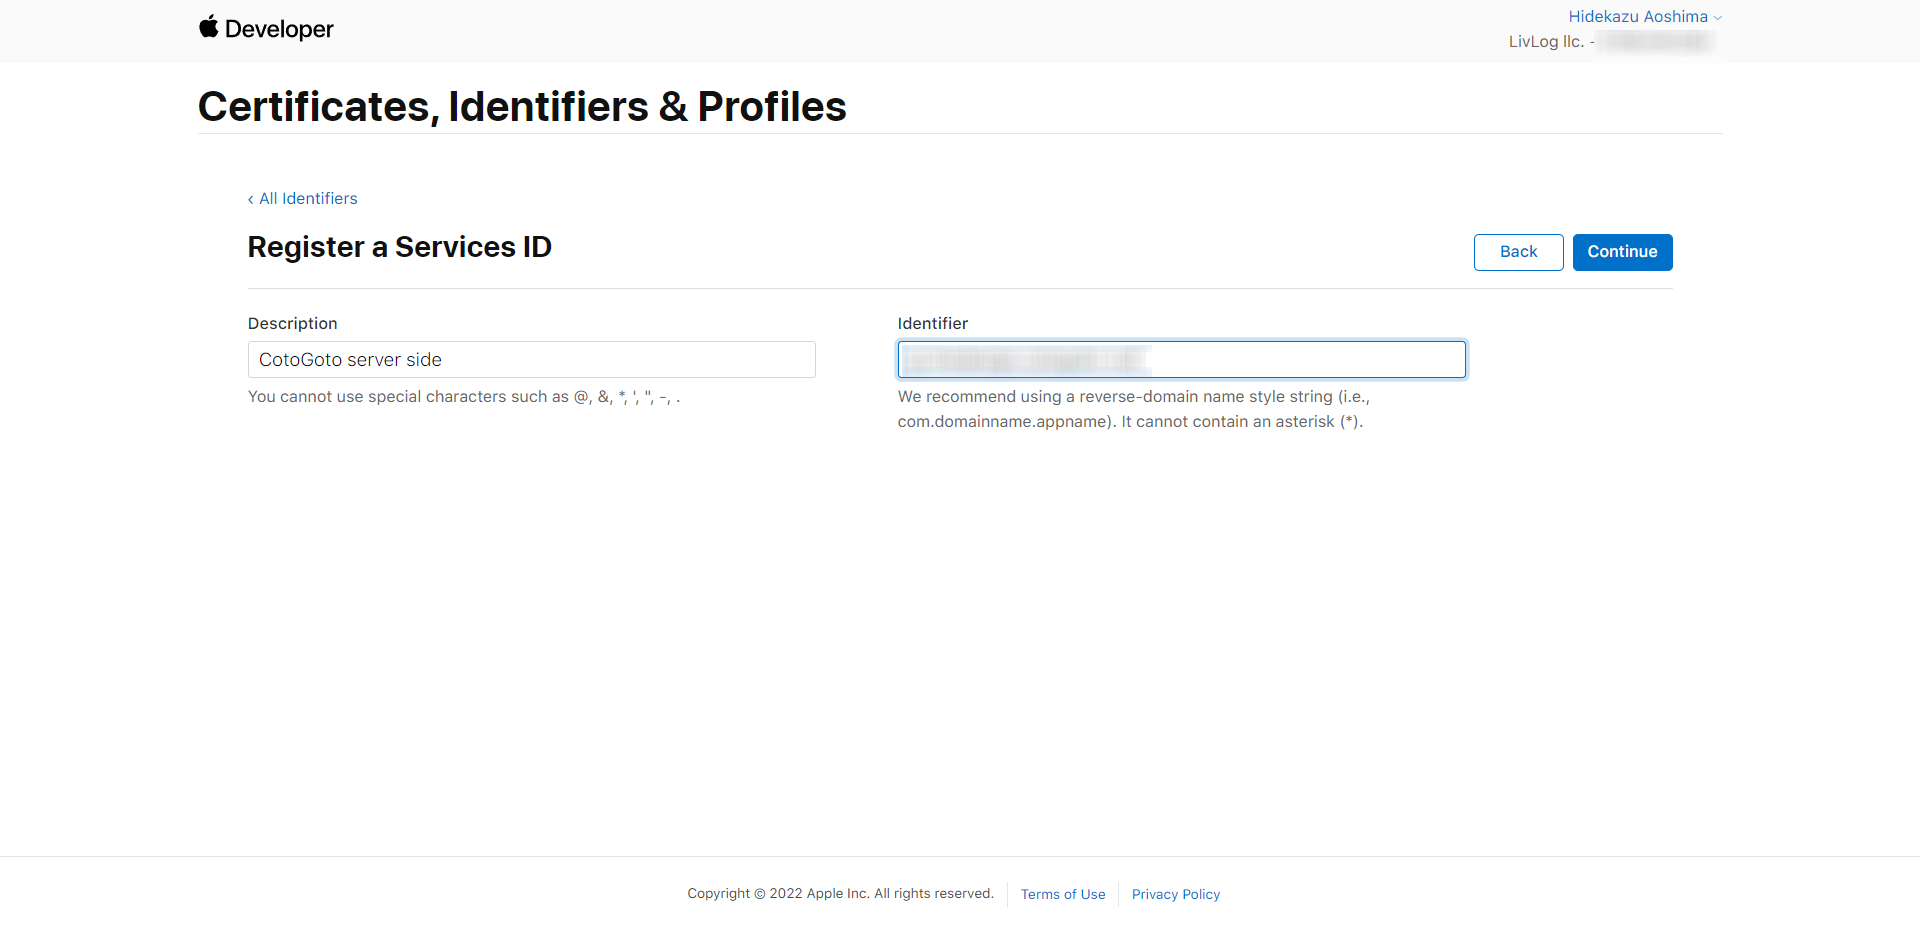Open the Terms of Use link
Viewport: 1920px width, 932px height.
pos(1063,895)
